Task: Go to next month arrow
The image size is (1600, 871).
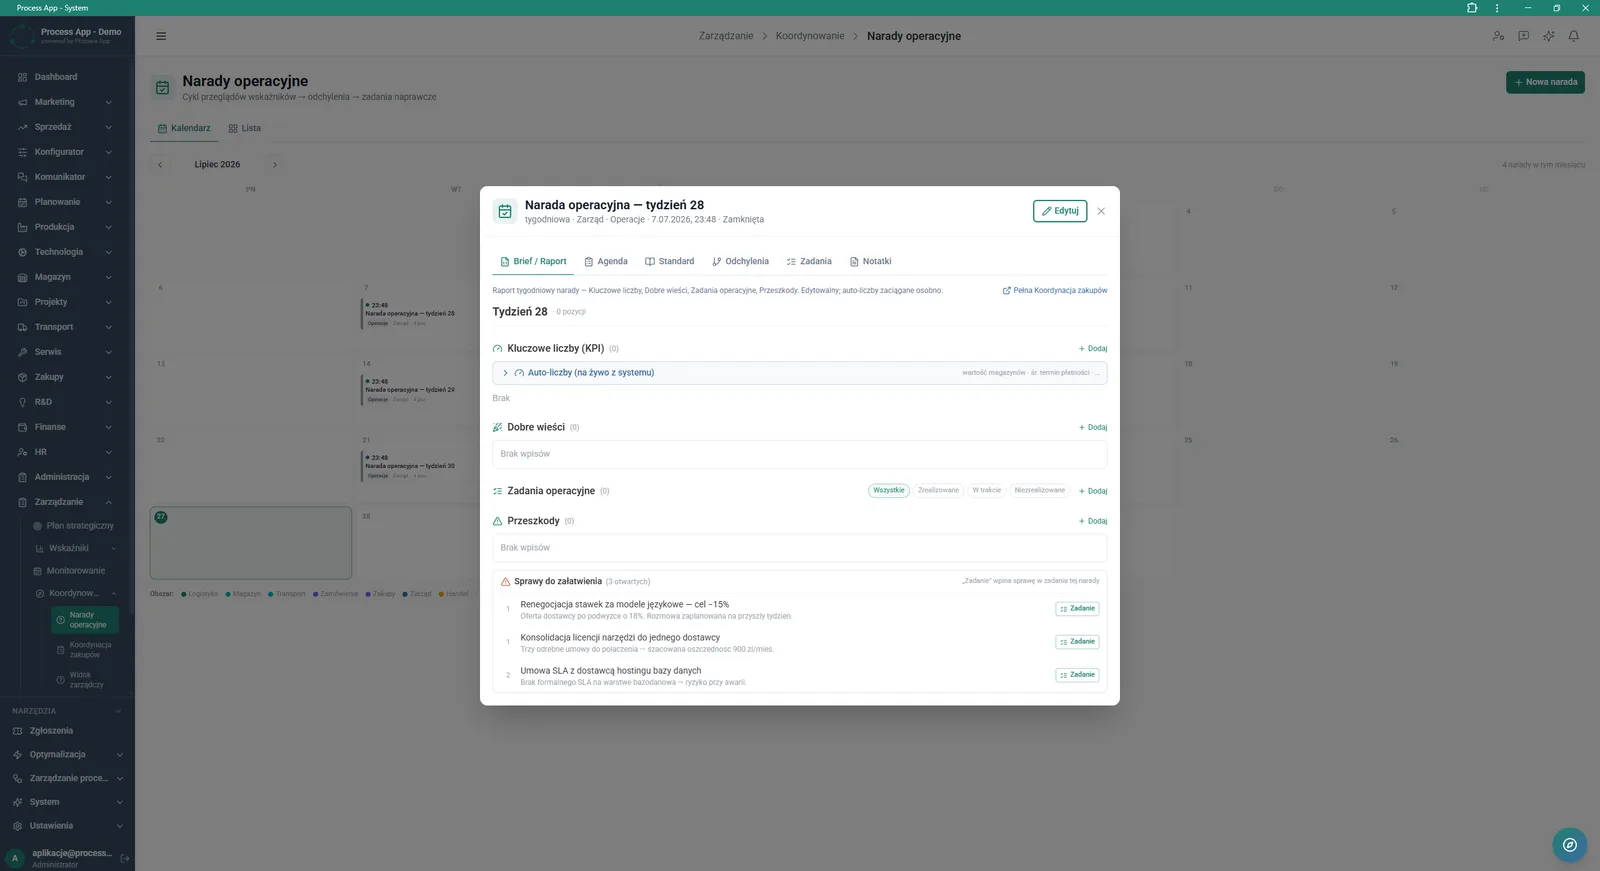Action: 275,165
